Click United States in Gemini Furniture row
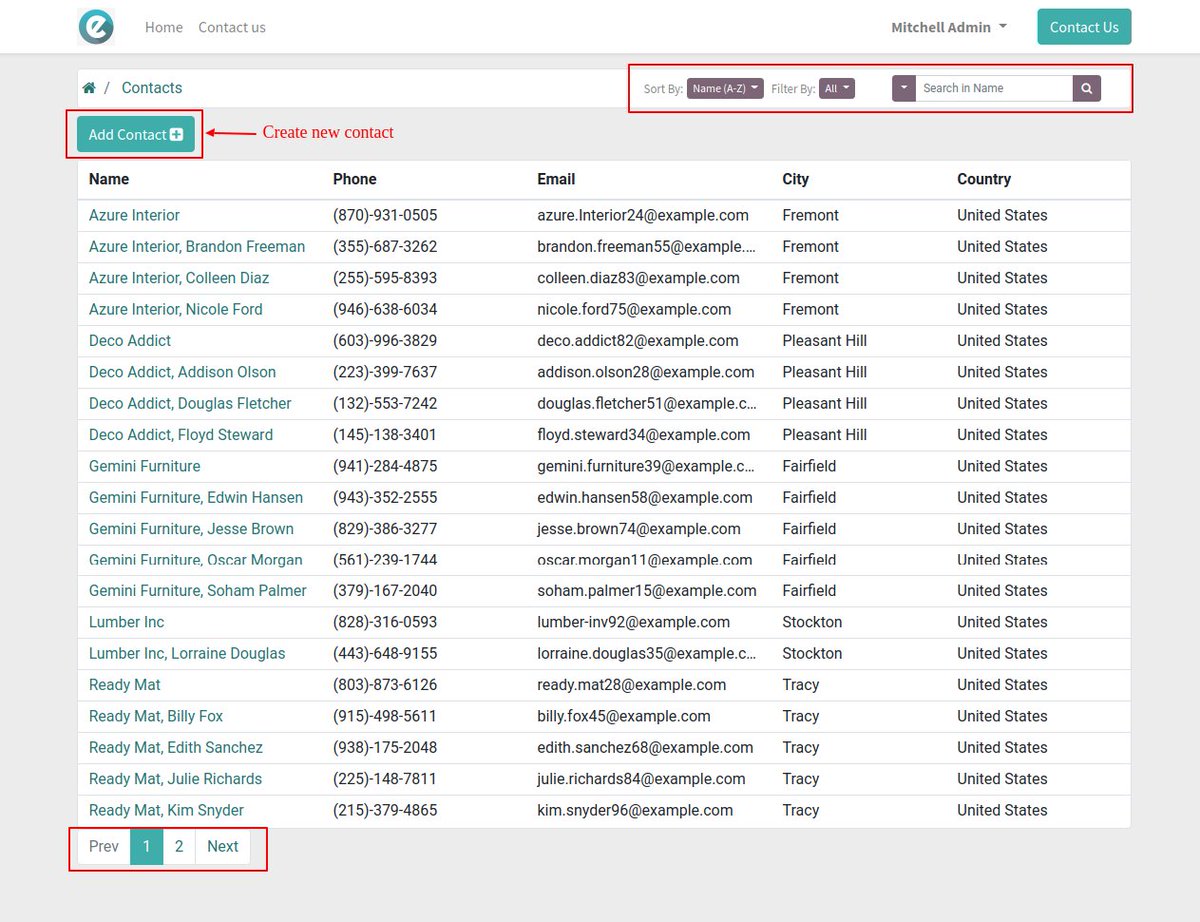Screen dimensions: 1200x922 (1002, 466)
